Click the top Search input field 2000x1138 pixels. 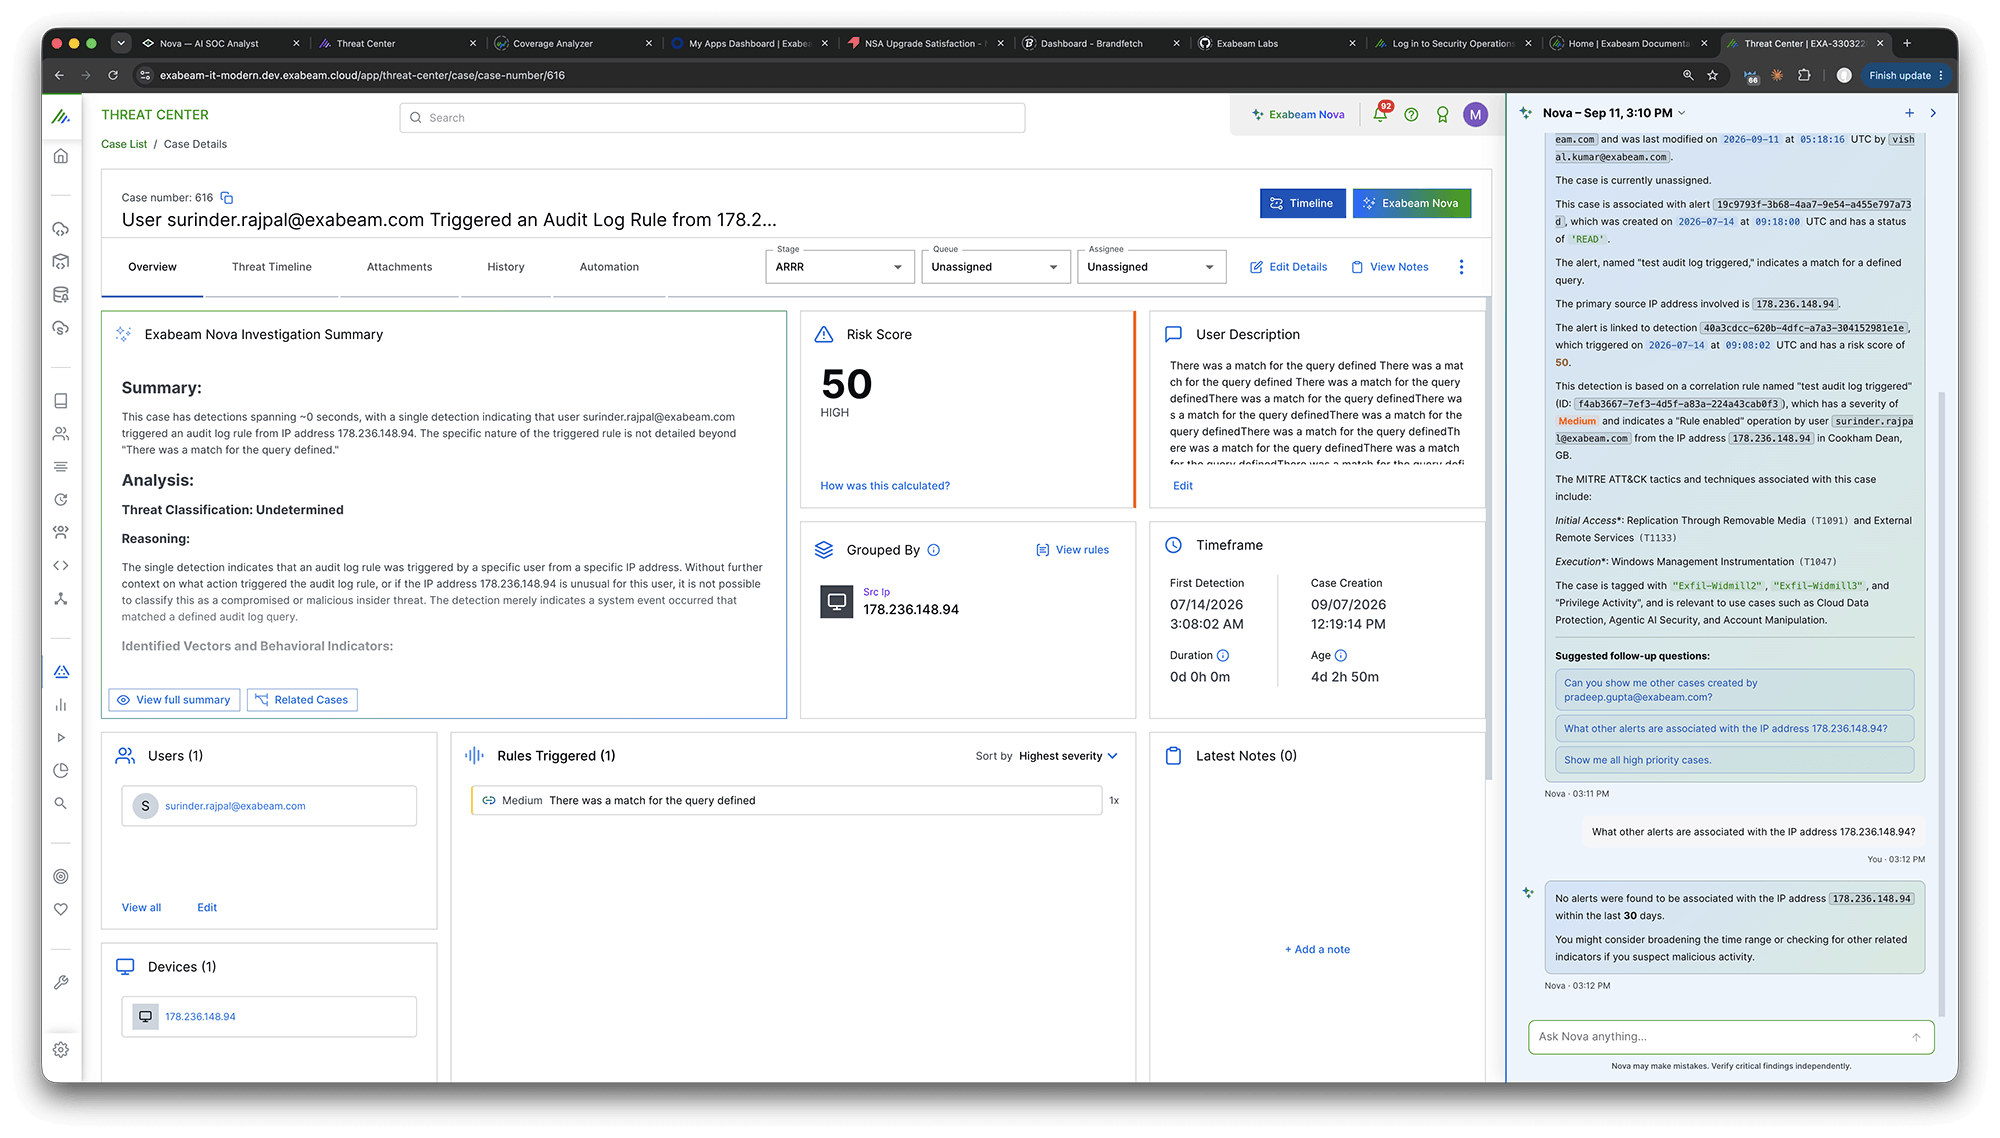[x=712, y=118]
